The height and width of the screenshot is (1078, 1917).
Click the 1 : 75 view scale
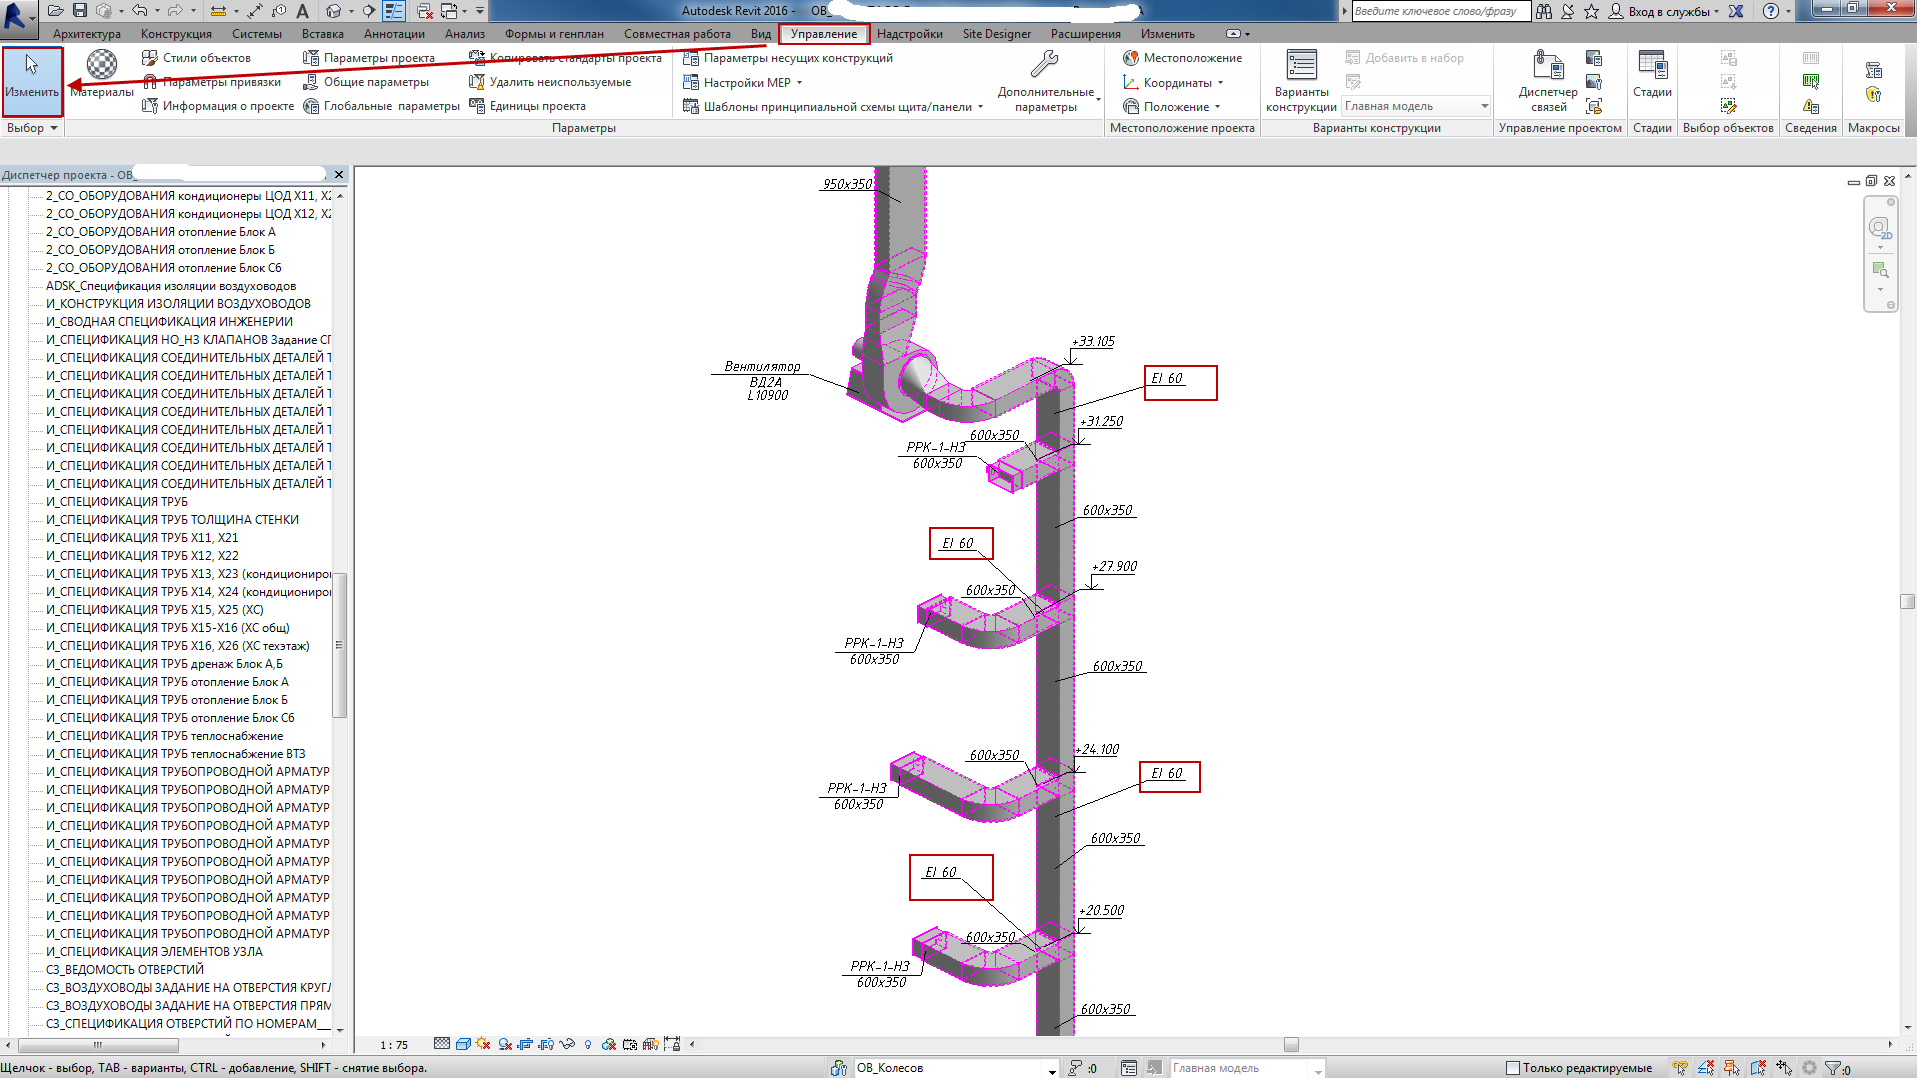tap(394, 1045)
